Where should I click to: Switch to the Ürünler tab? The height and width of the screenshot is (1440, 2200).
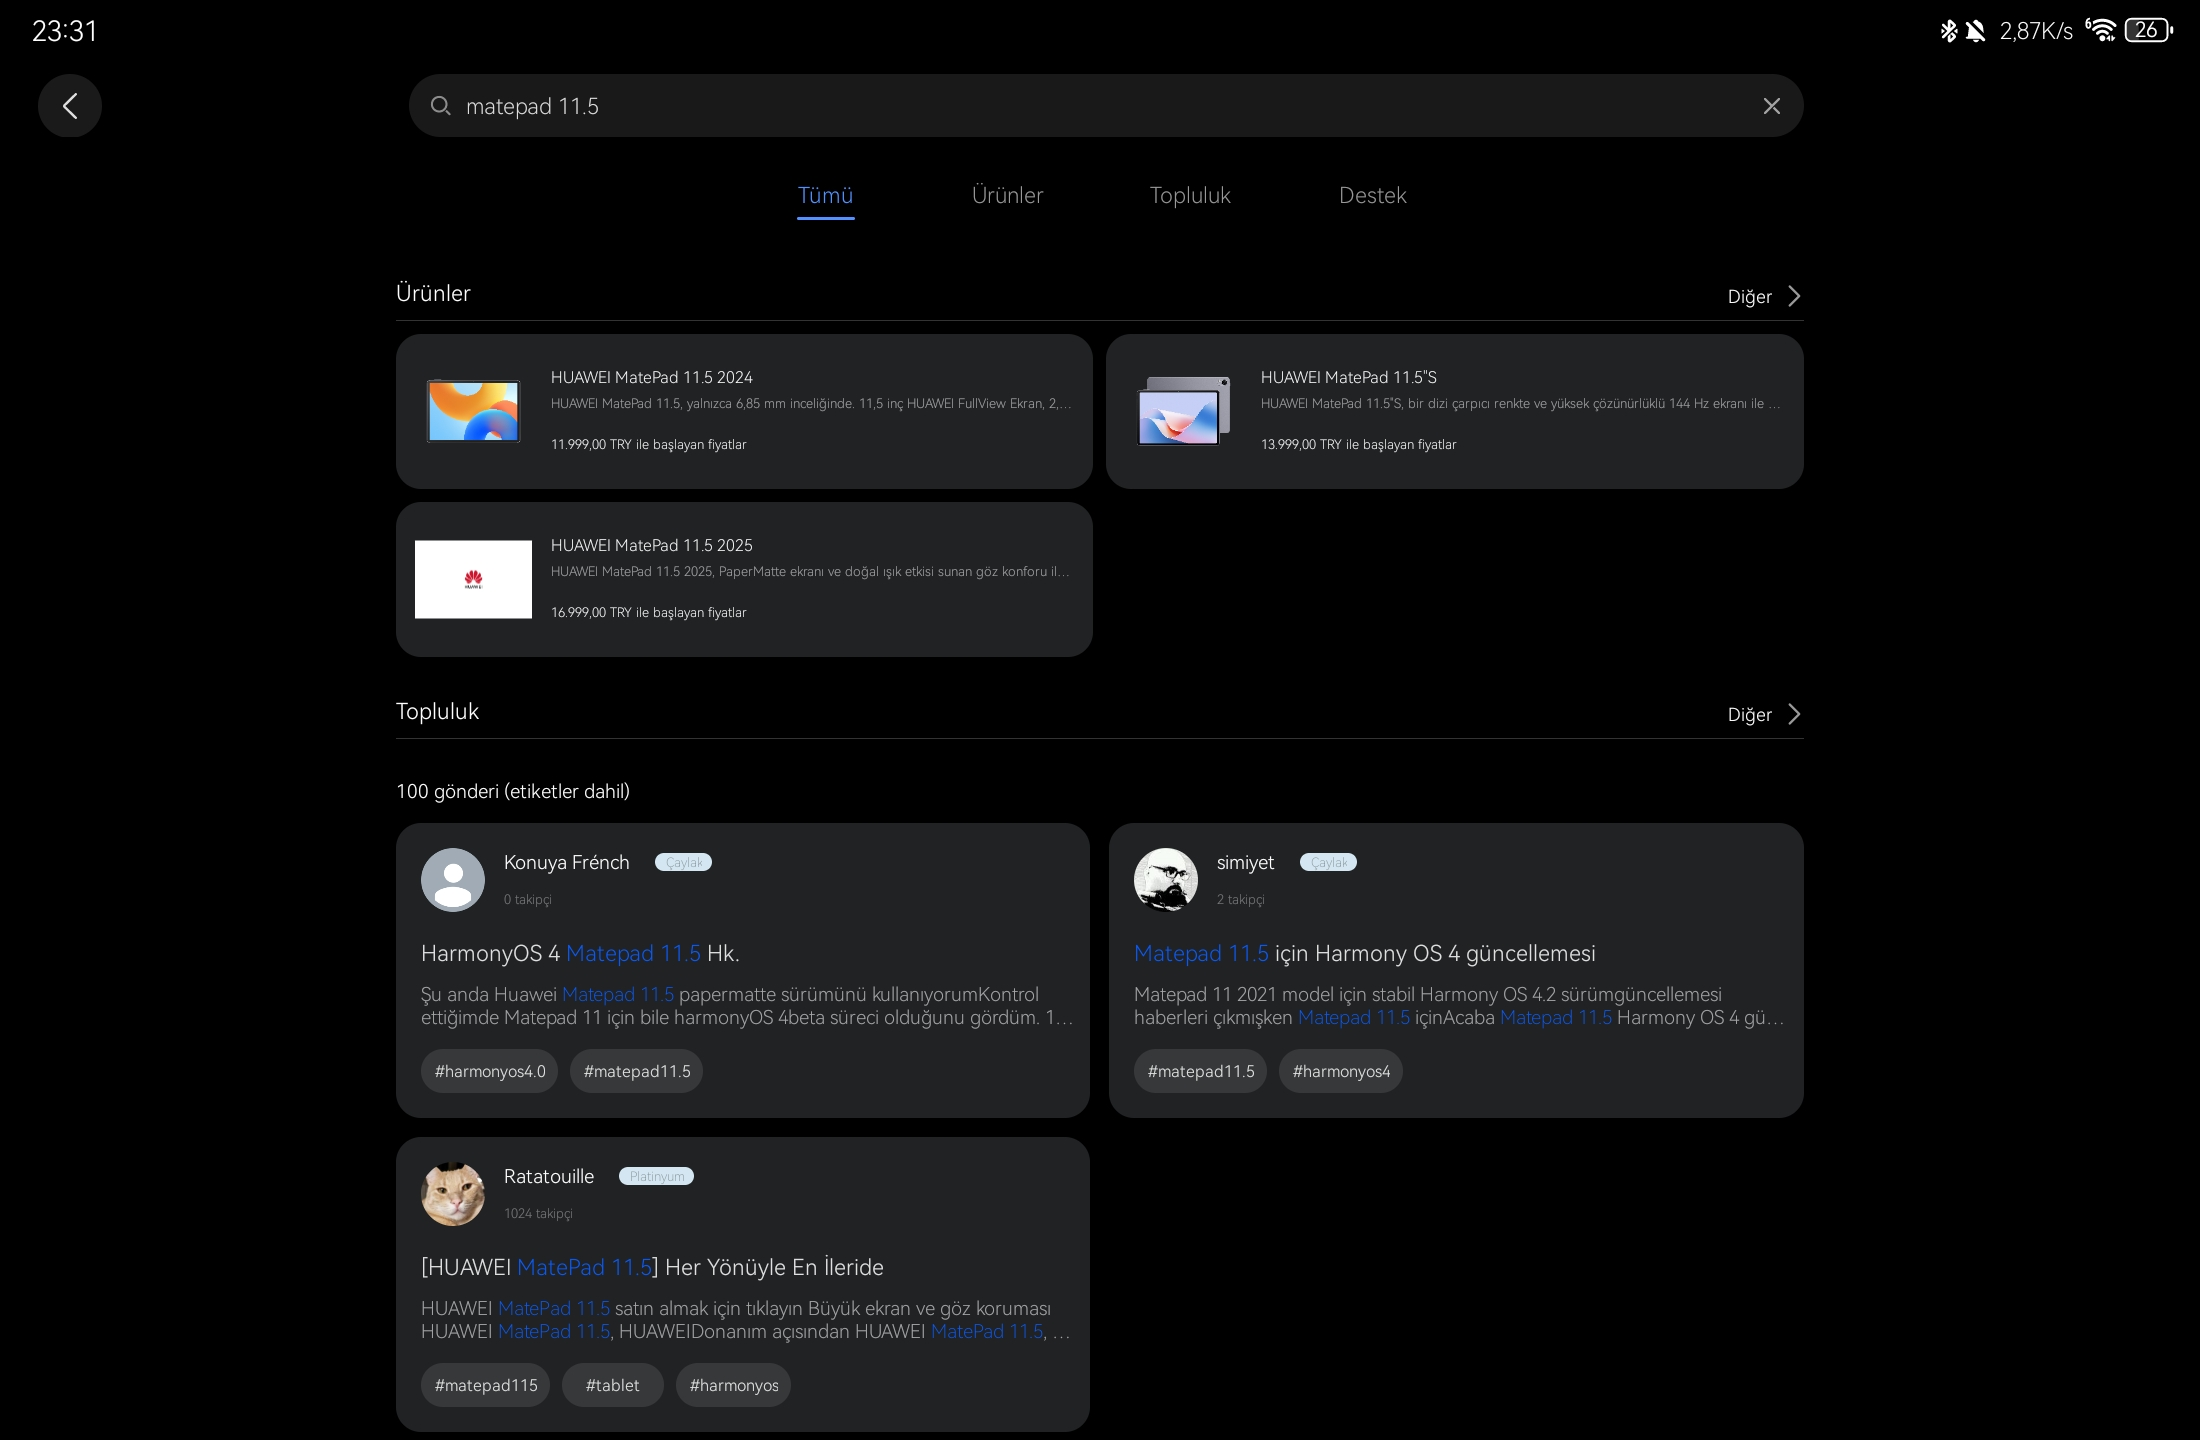(1007, 196)
